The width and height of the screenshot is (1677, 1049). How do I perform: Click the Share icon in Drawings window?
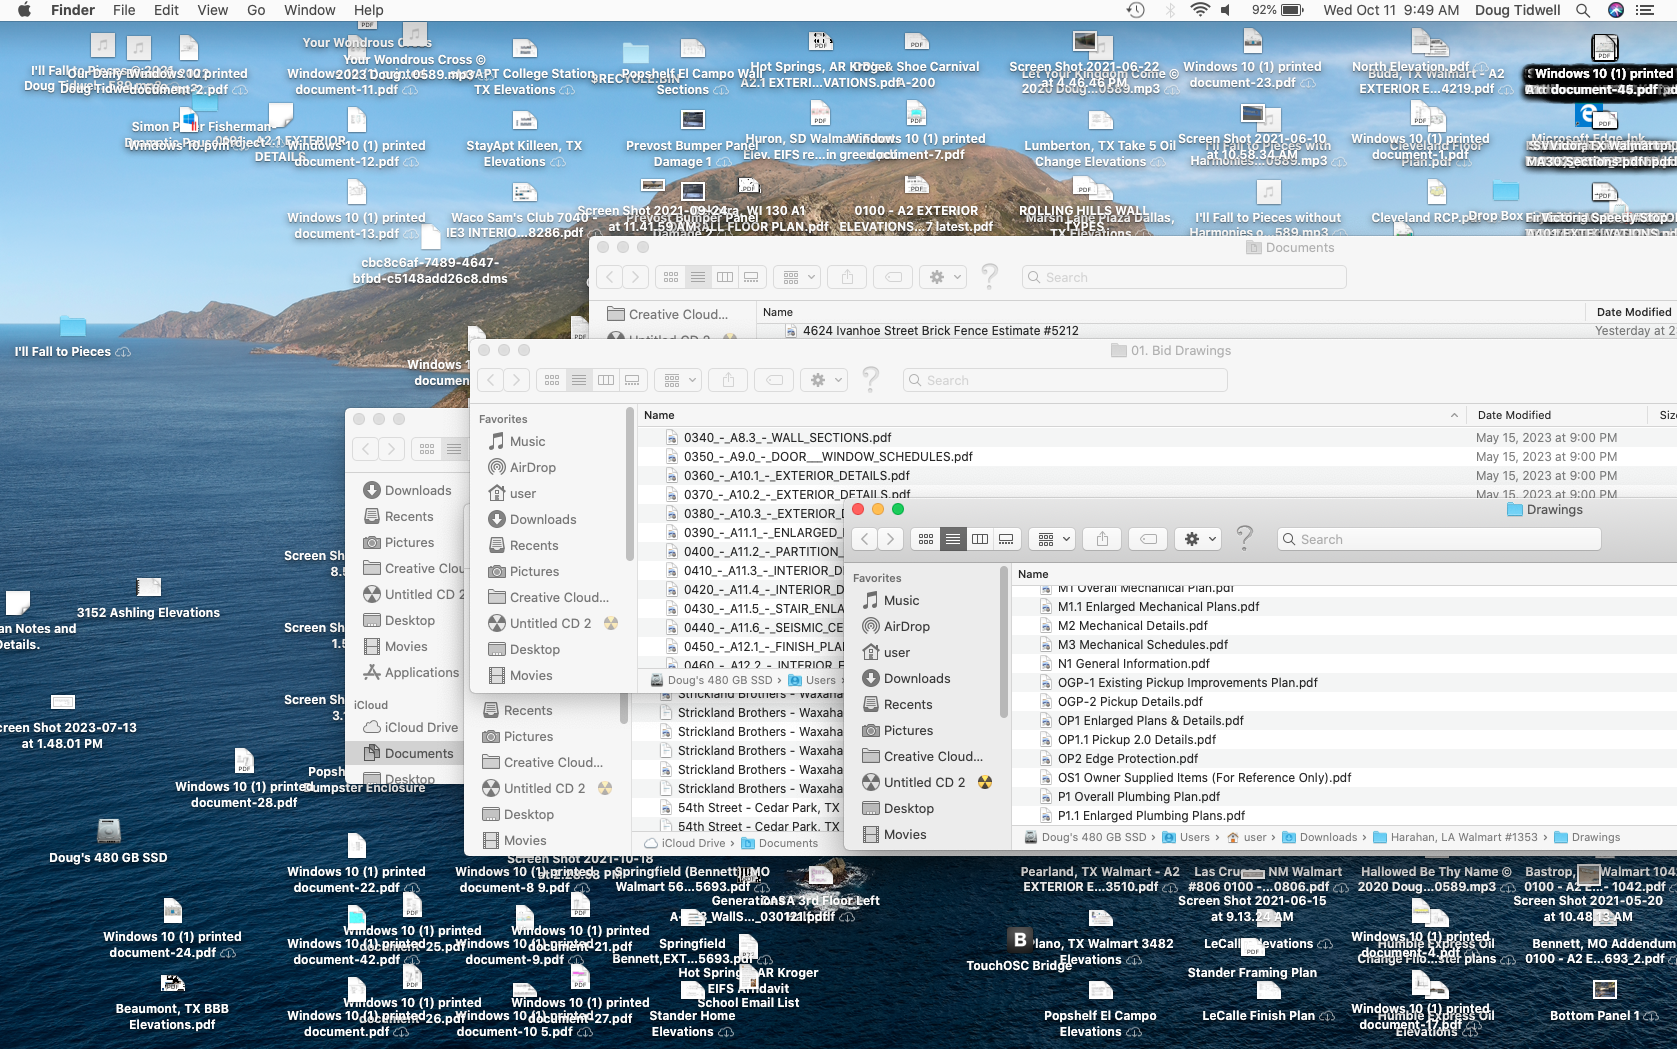click(1102, 539)
